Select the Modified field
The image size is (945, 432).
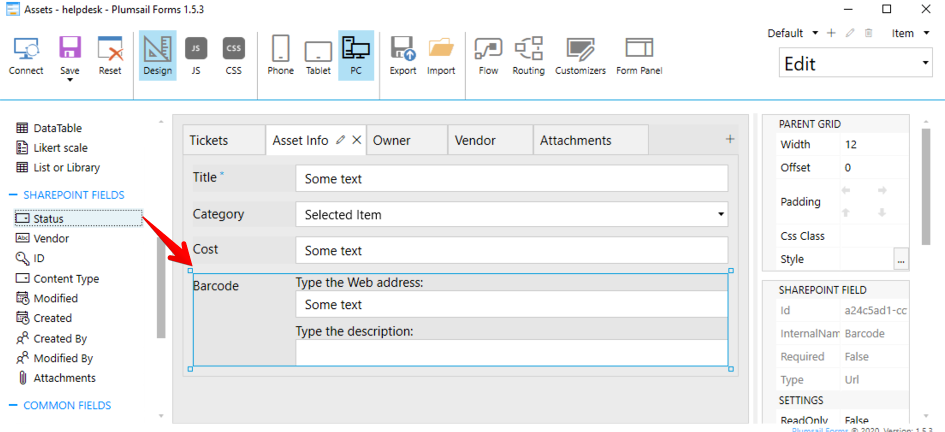[47, 298]
